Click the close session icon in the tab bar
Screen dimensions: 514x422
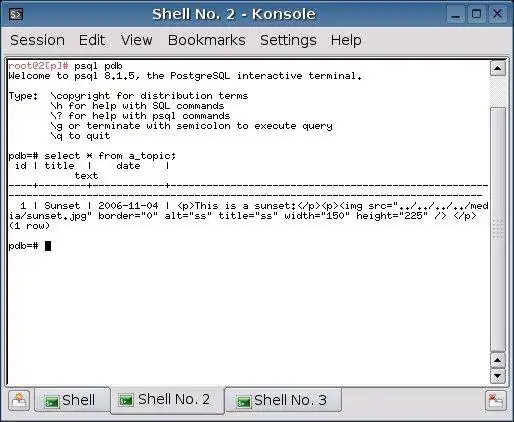[x=496, y=400]
